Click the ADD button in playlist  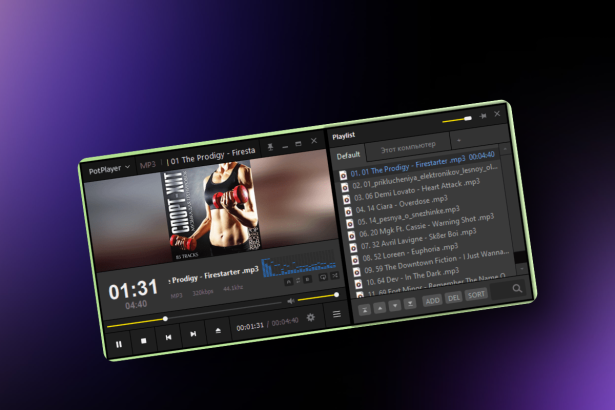point(433,300)
